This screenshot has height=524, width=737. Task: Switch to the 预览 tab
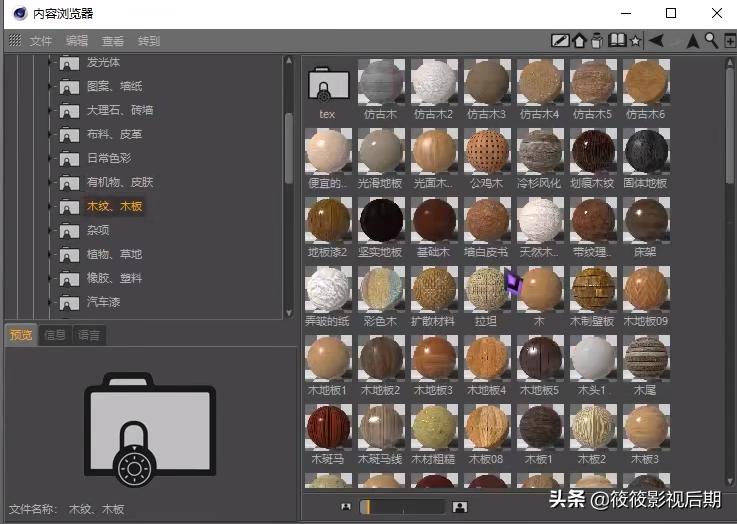click(21, 335)
